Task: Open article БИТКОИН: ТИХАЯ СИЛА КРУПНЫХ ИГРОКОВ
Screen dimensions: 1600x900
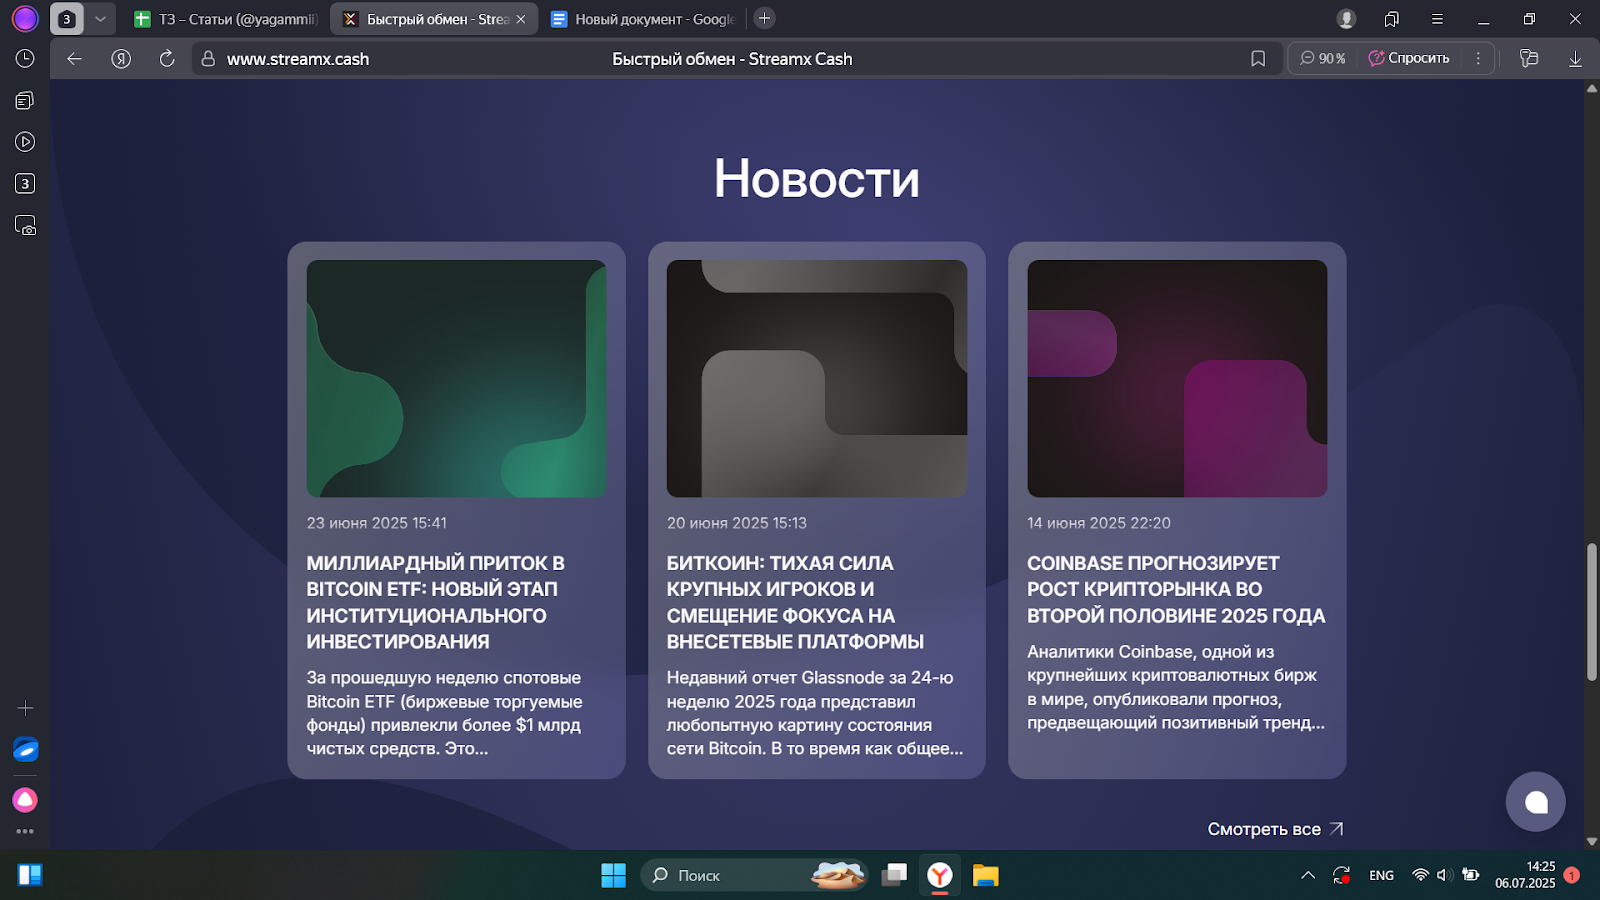Action: (x=795, y=602)
